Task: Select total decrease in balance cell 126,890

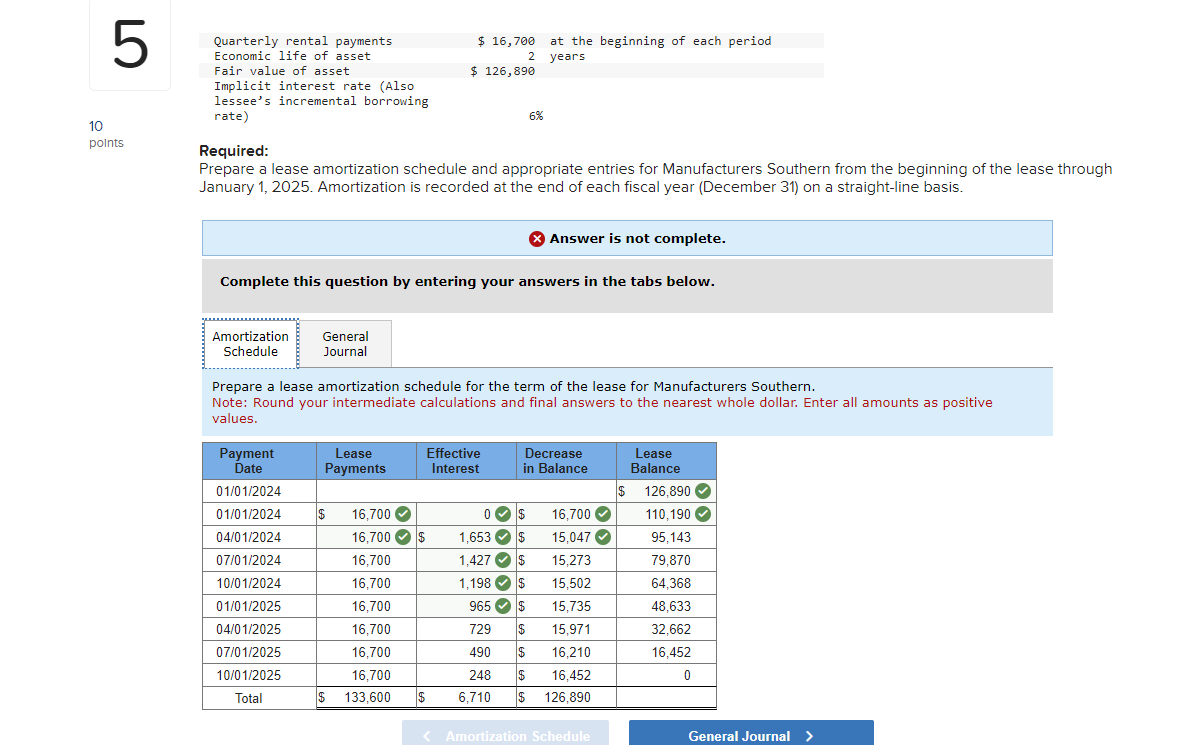Action: pyautogui.click(x=566, y=697)
